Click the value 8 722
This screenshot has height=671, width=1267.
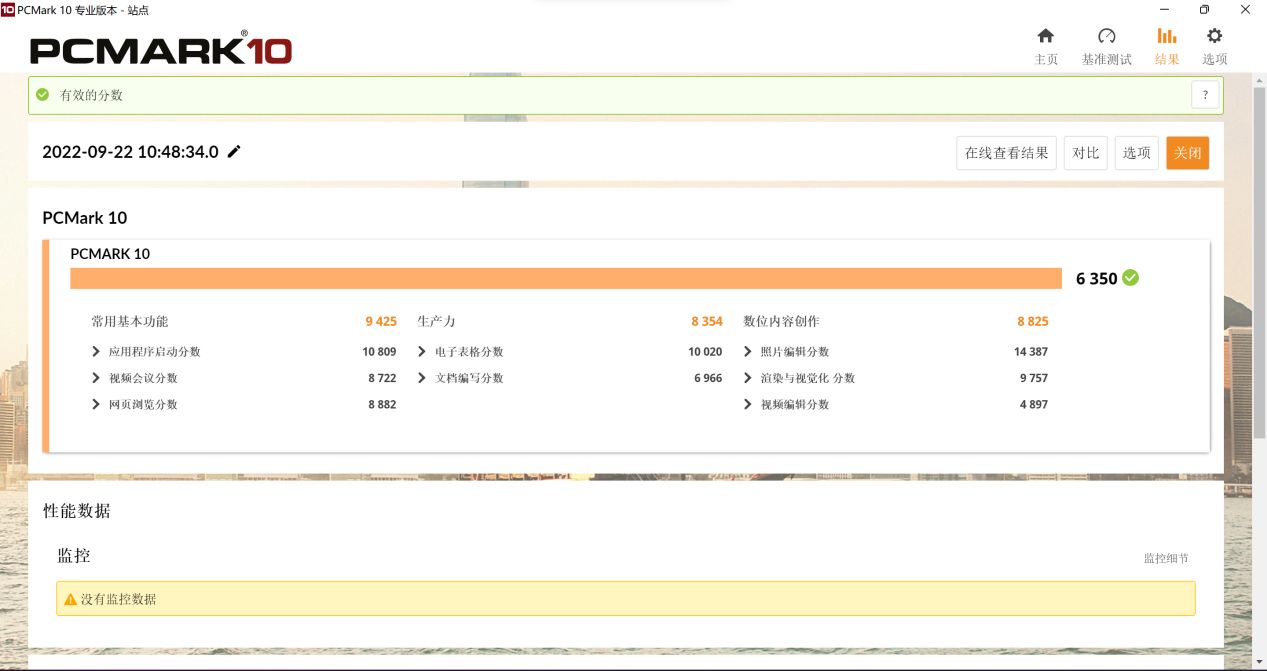382,378
